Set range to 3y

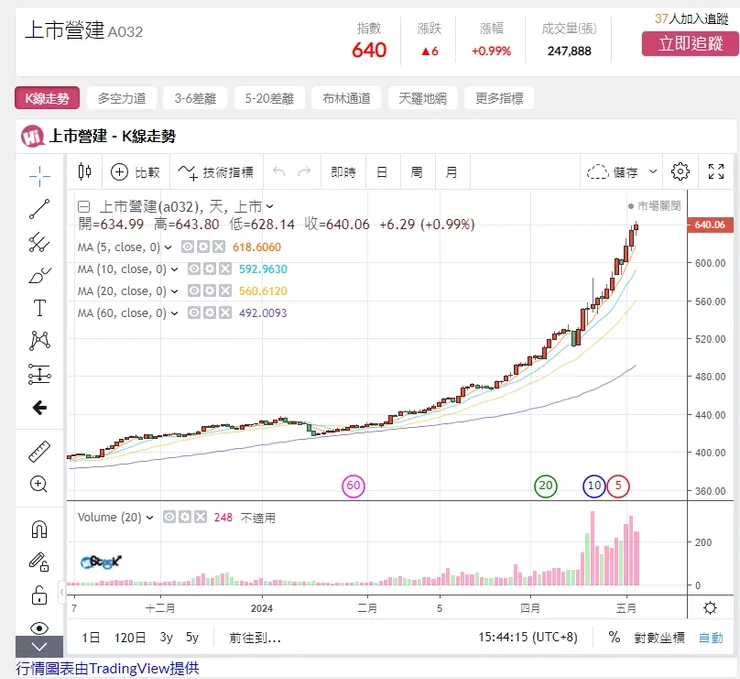pos(166,637)
